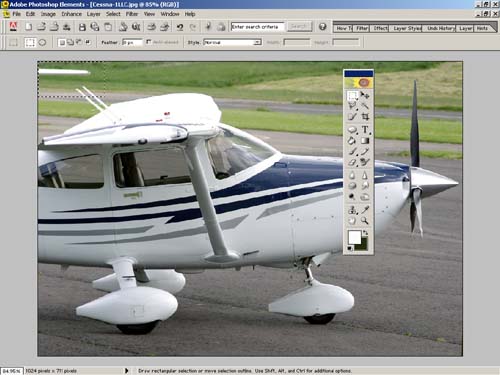The height and width of the screenshot is (375, 500).
Task: Pick the Eyedropper tool
Action: (365, 210)
